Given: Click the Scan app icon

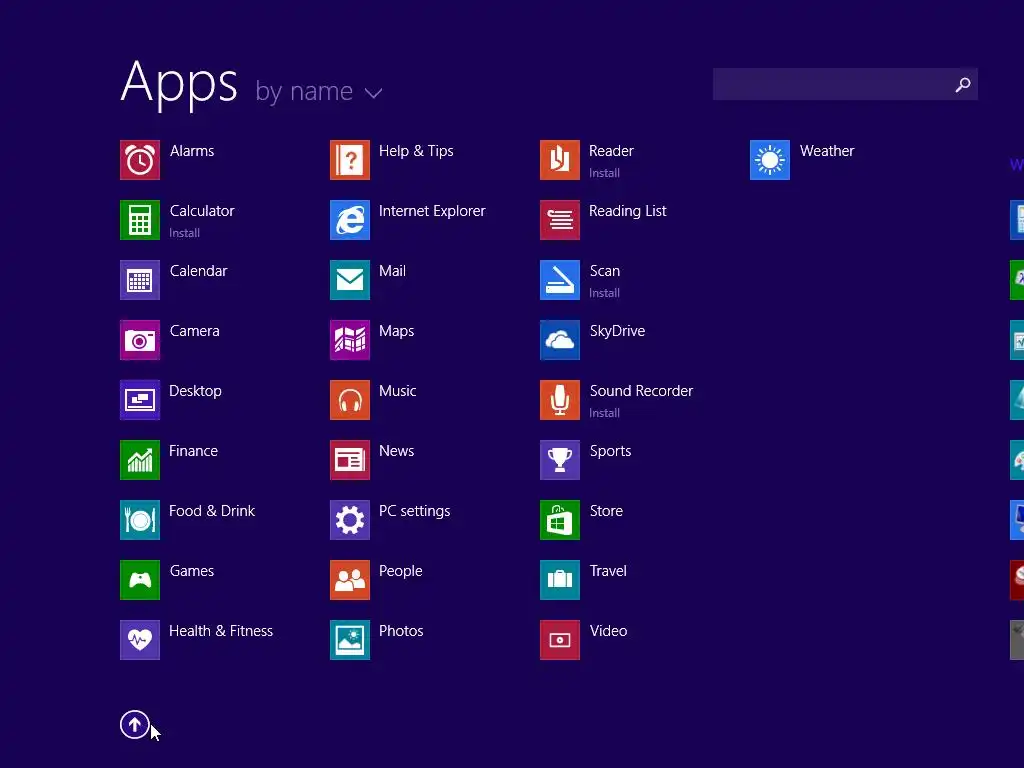Looking at the screenshot, I should click(x=560, y=280).
